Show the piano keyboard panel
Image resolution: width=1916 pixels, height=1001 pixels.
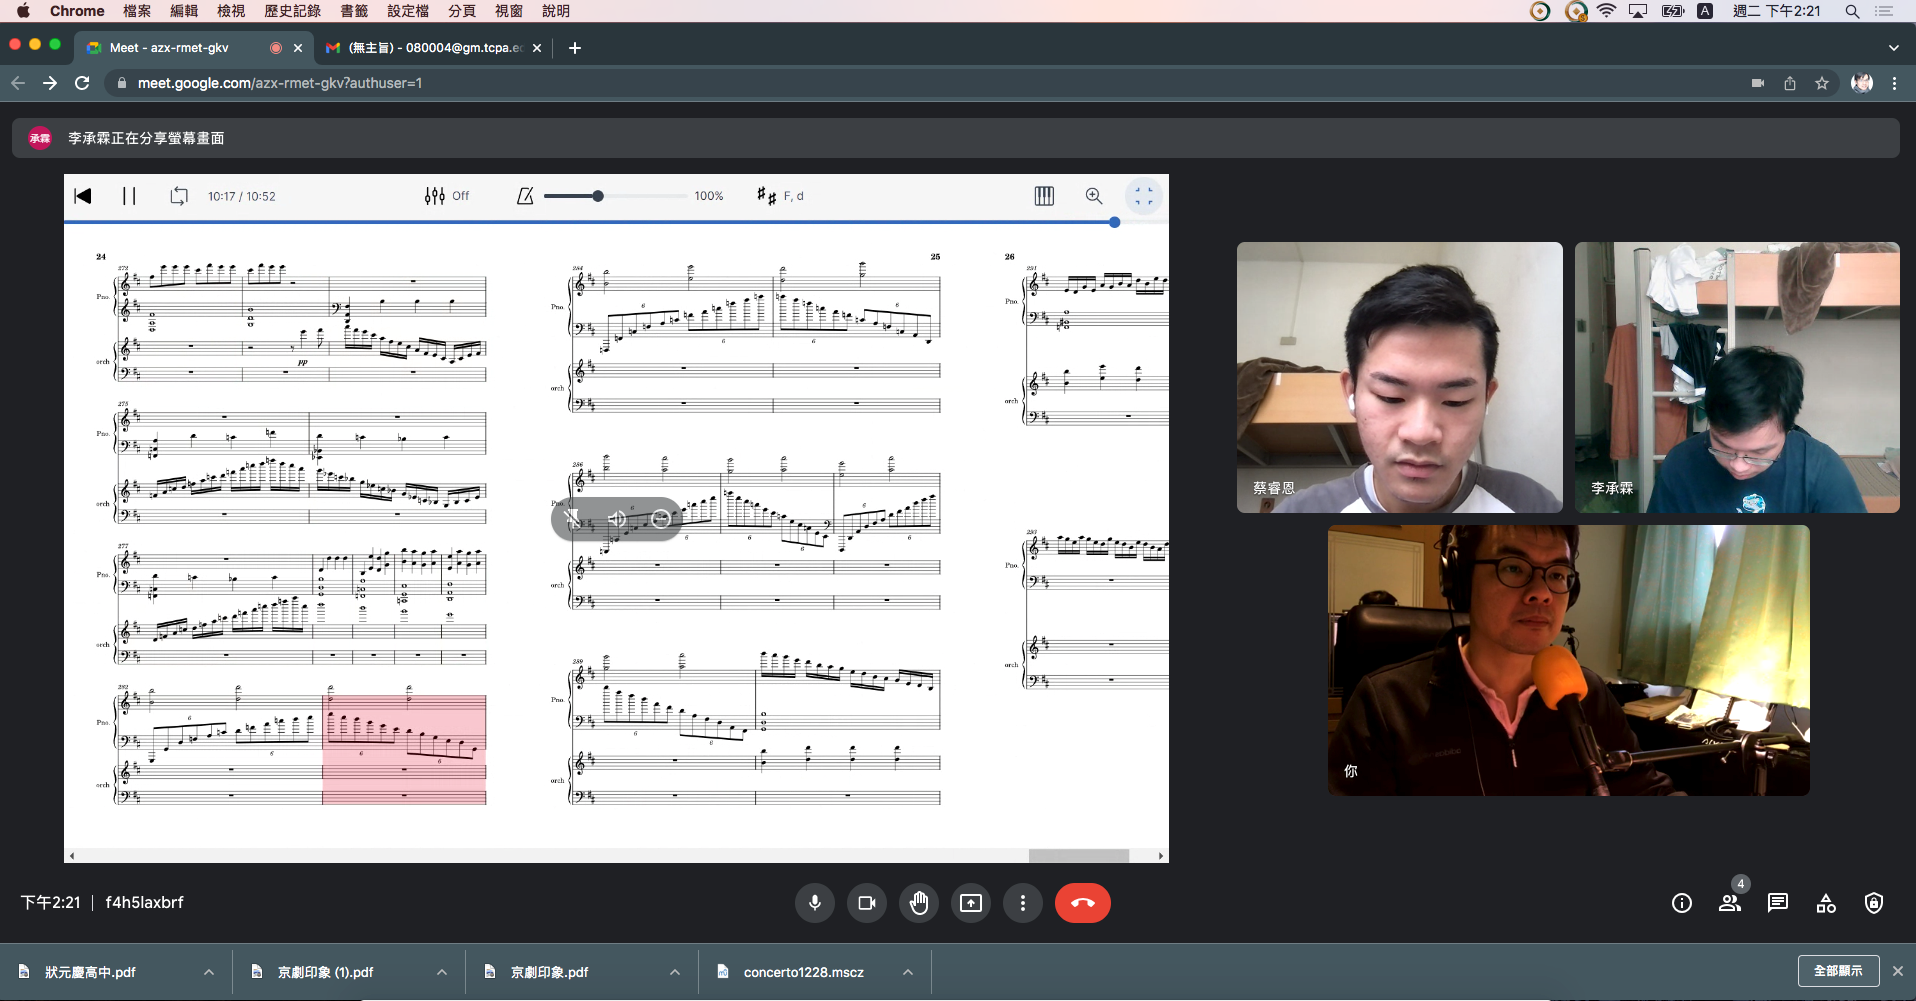(1044, 196)
